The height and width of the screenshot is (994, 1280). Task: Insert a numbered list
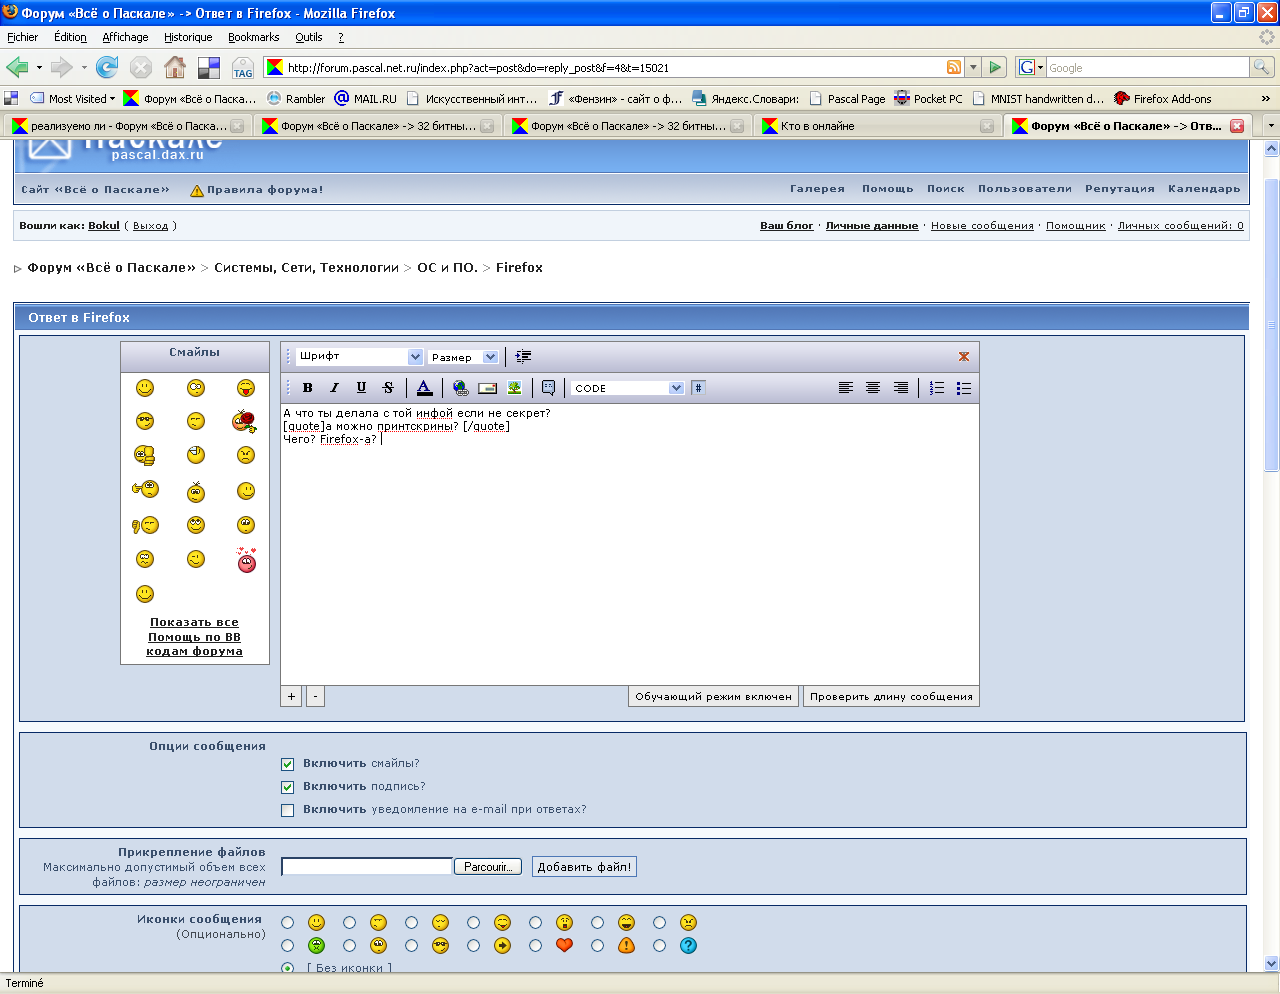coord(937,388)
